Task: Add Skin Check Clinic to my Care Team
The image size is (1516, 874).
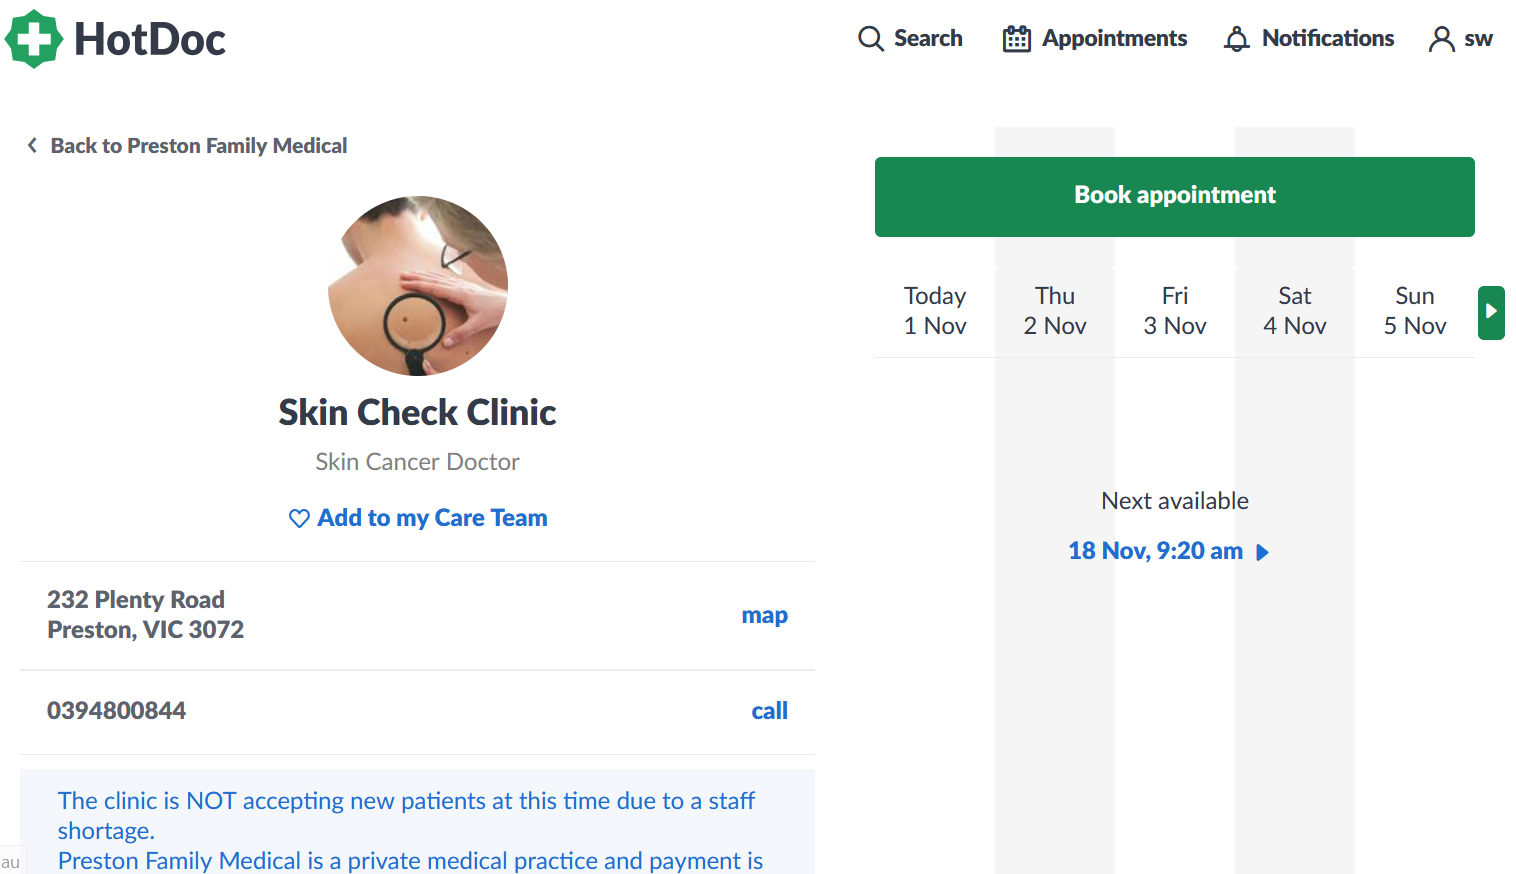Action: pos(433,518)
